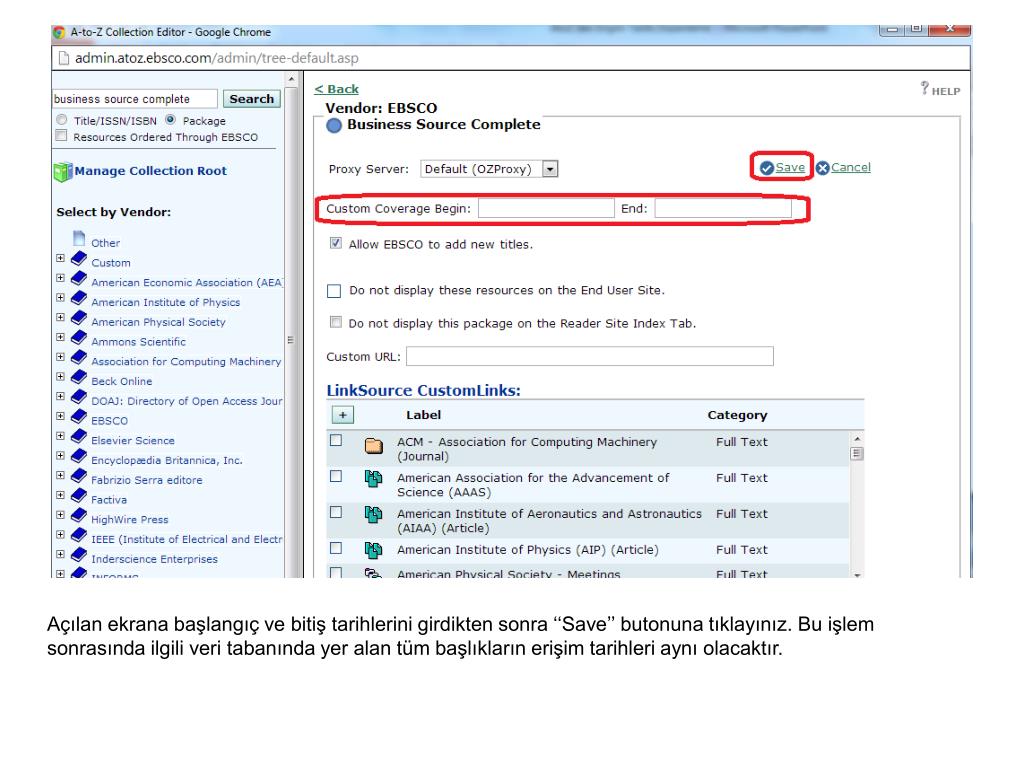Open American Institute of Physics vendor
The height and width of the screenshot is (768, 1024).
(x=166, y=302)
